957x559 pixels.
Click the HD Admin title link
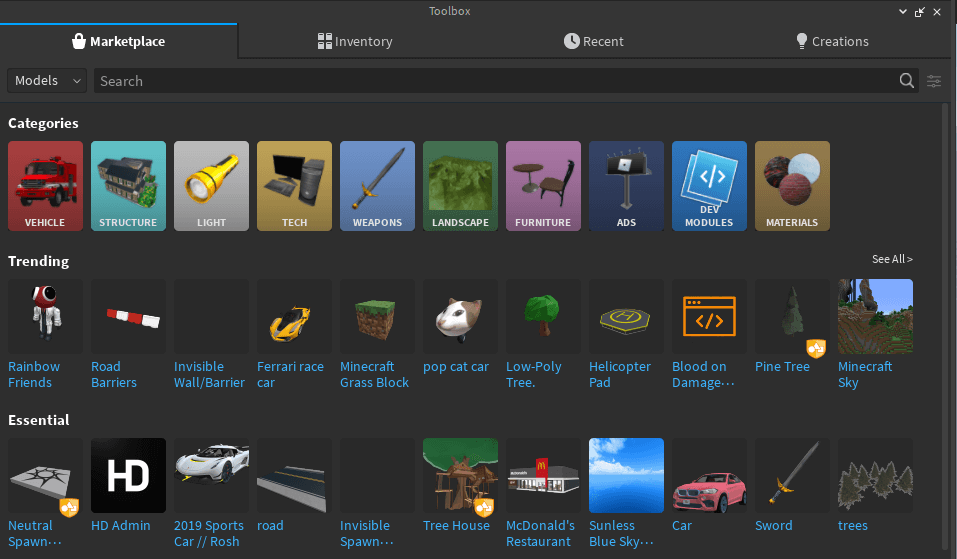click(x=121, y=526)
